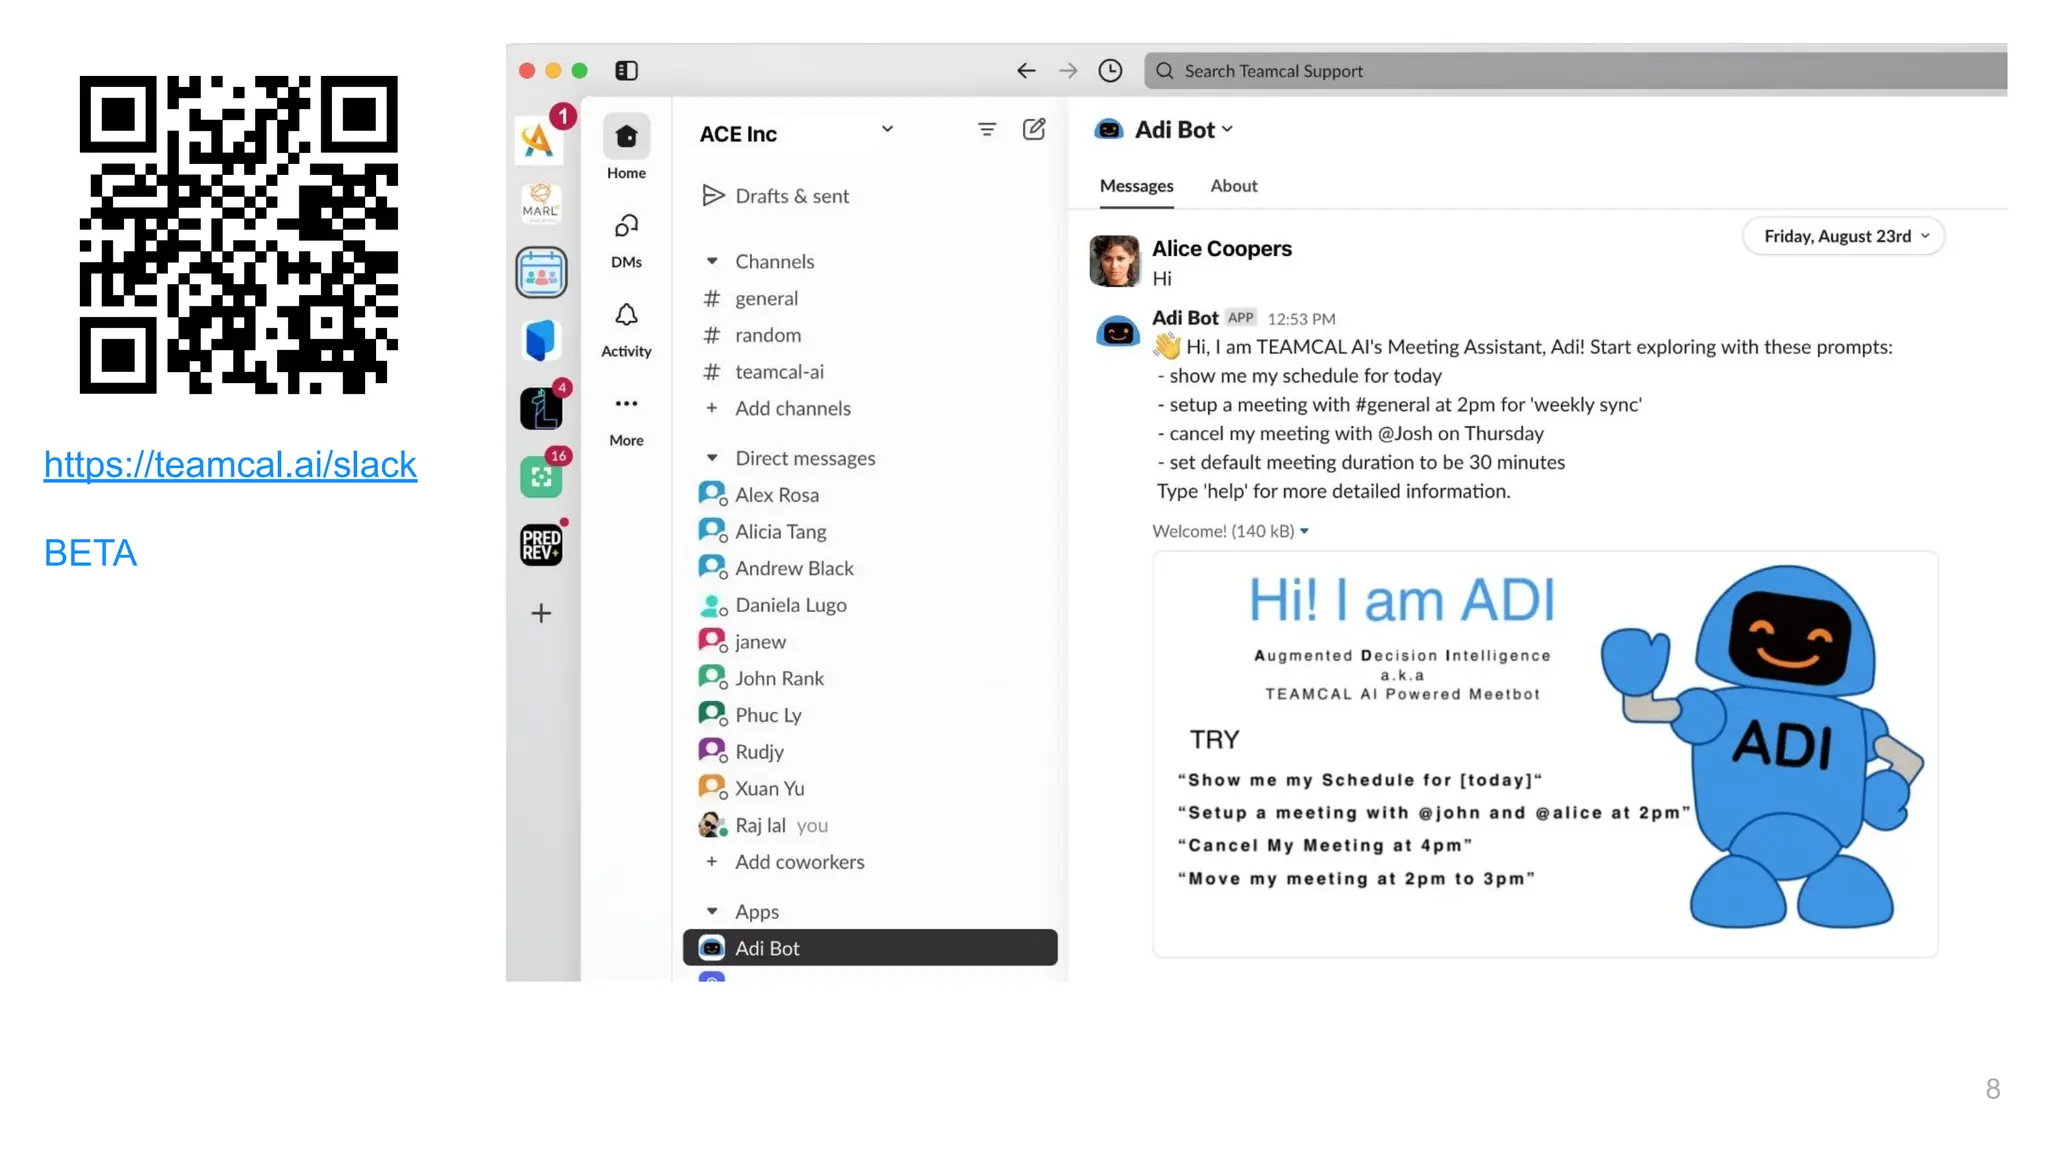
Task: Open the Hi! I am ADI image
Action: point(1545,754)
